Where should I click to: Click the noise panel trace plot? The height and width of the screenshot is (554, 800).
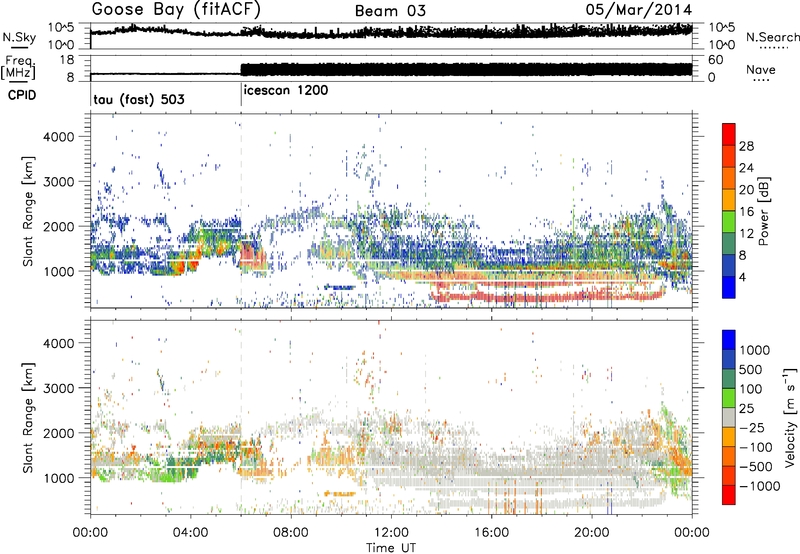[391, 36]
